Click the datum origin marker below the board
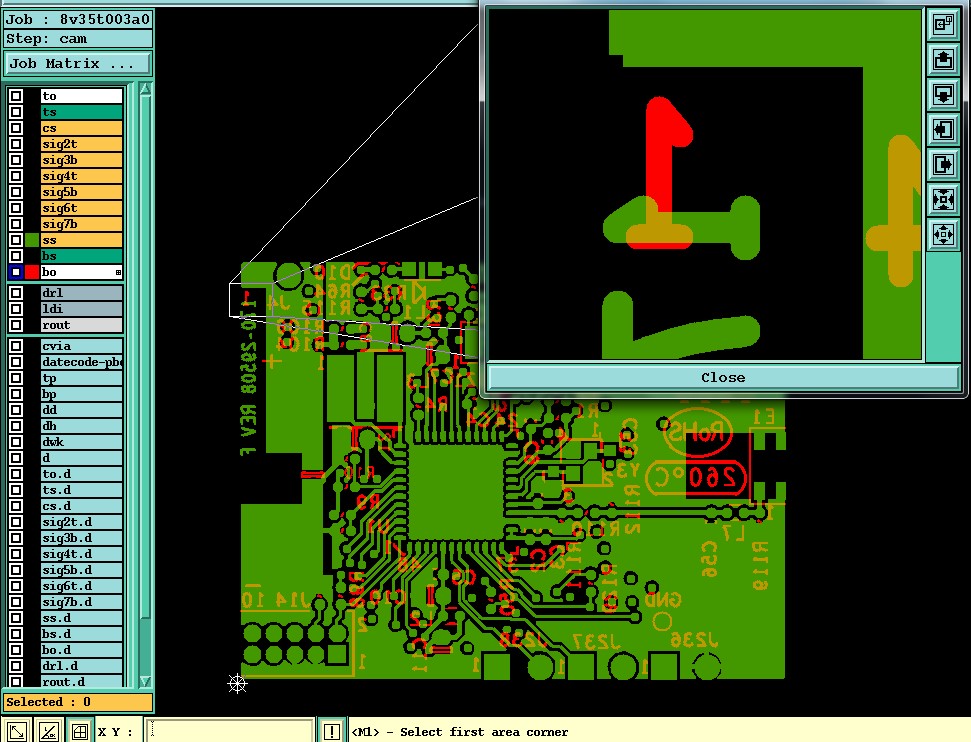971x742 pixels. (237, 684)
